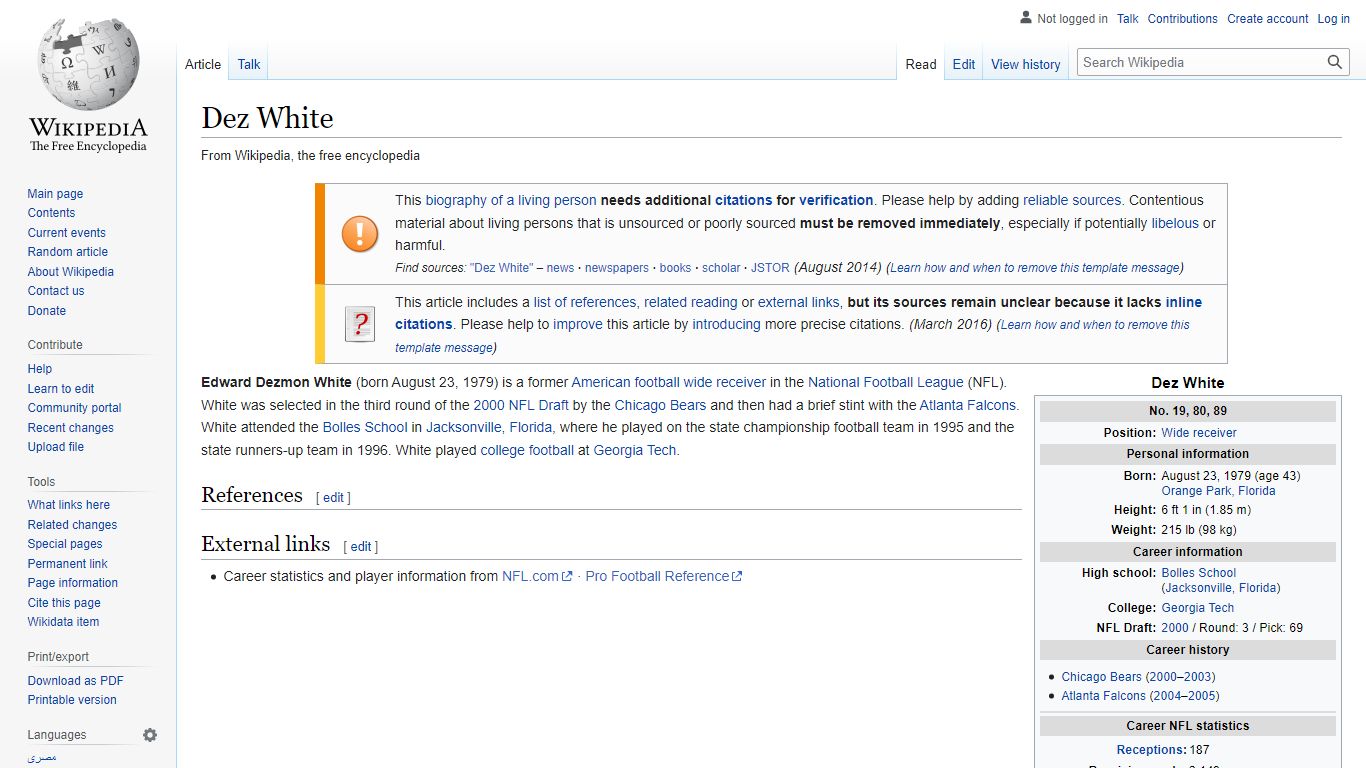Open biography of a living person link
The image size is (1366, 768).
[x=511, y=200]
